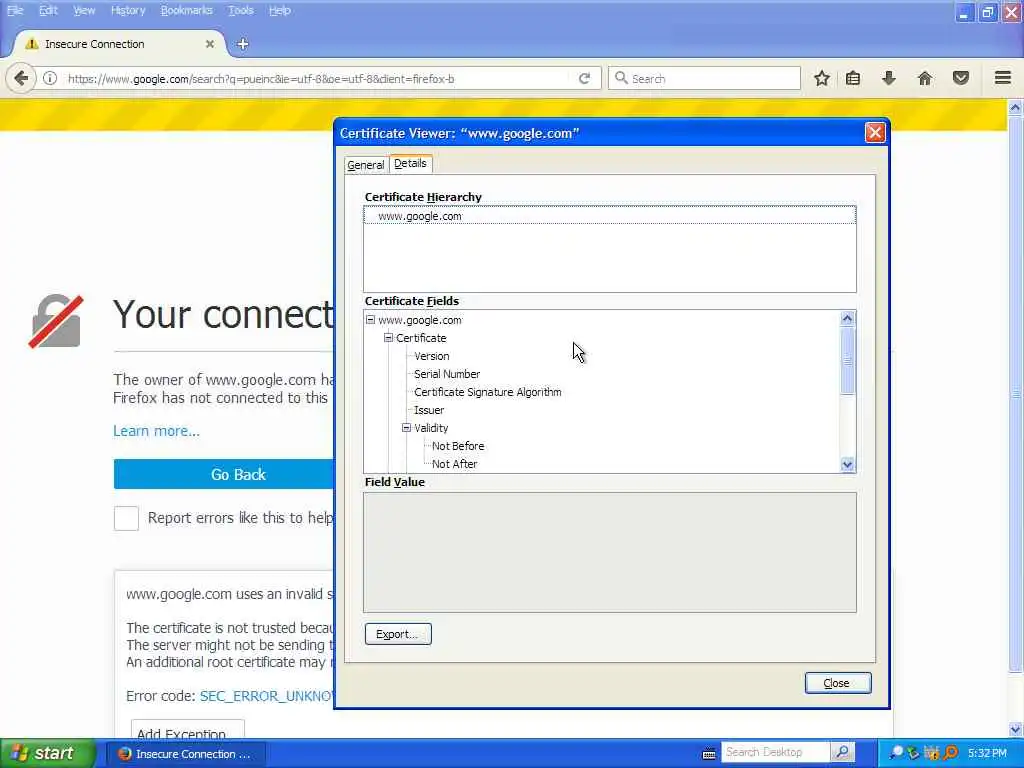Click the browser page scroll down arrow

pyautogui.click(x=1015, y=729)
